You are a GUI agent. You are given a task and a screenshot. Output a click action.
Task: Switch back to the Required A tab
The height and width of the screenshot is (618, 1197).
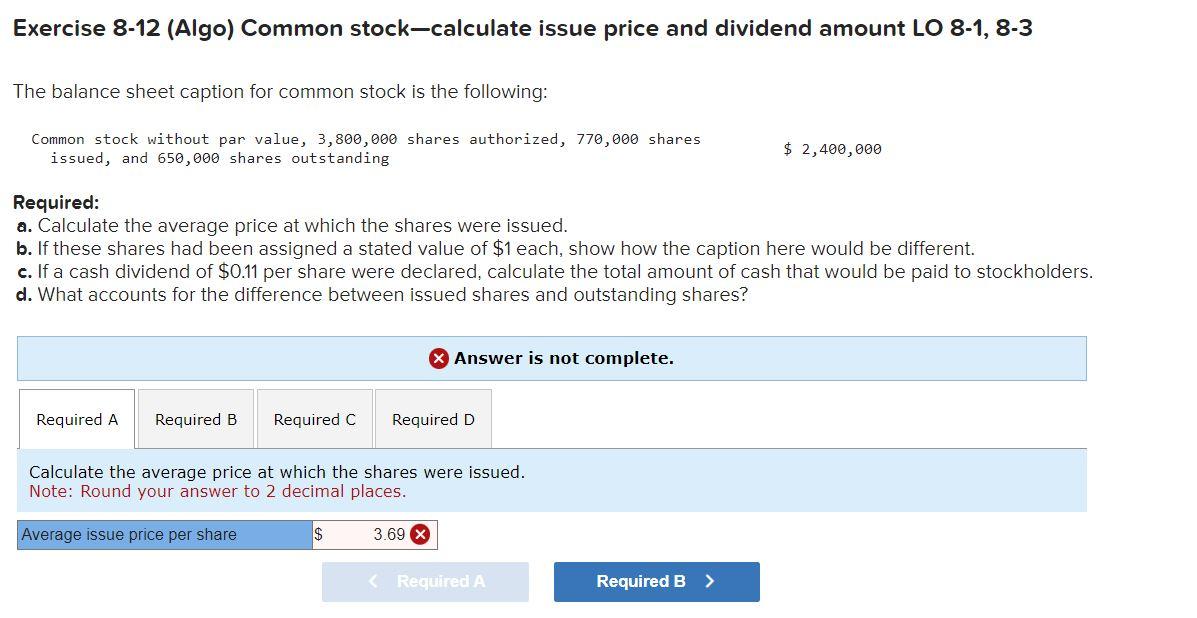coord(76,418)
